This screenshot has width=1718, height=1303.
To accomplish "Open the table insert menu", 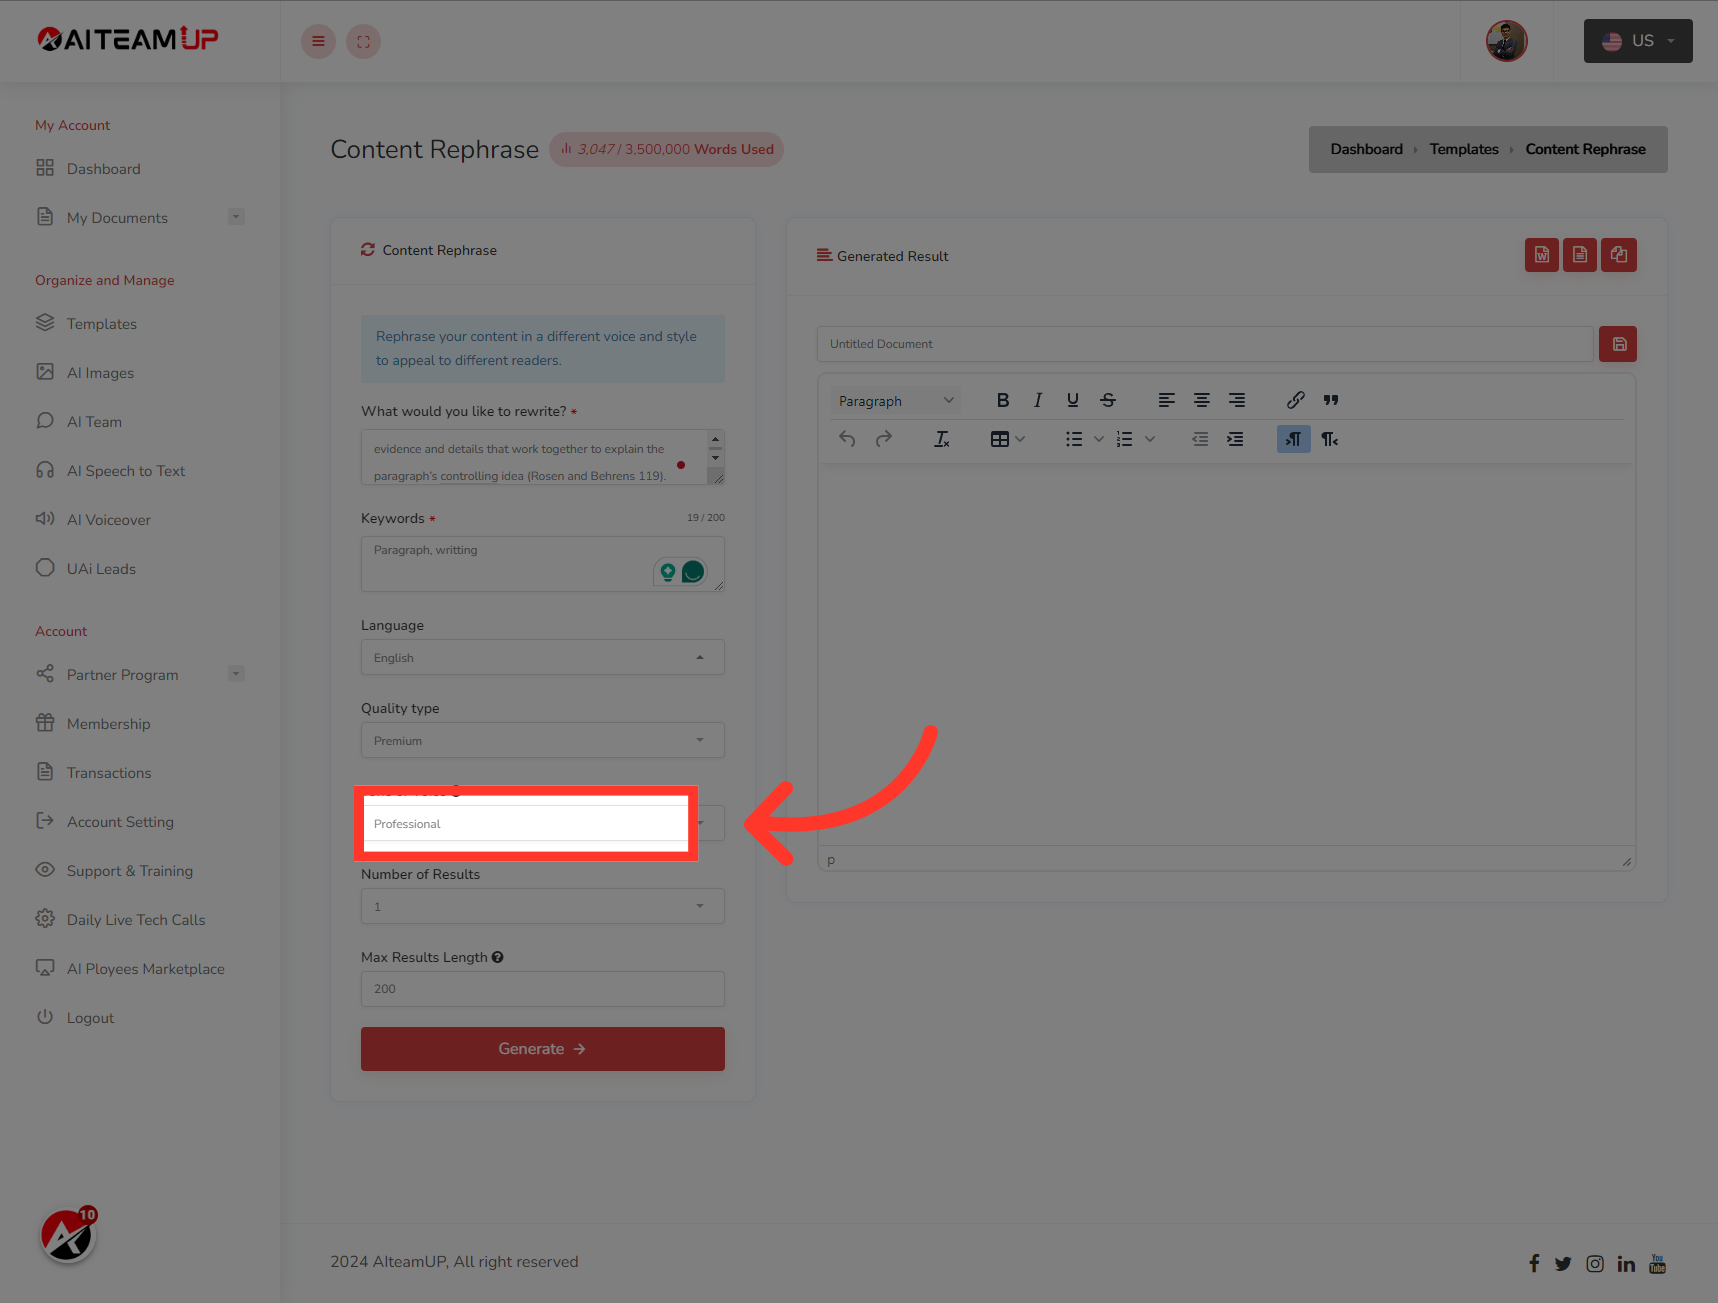I will 1007,439.
